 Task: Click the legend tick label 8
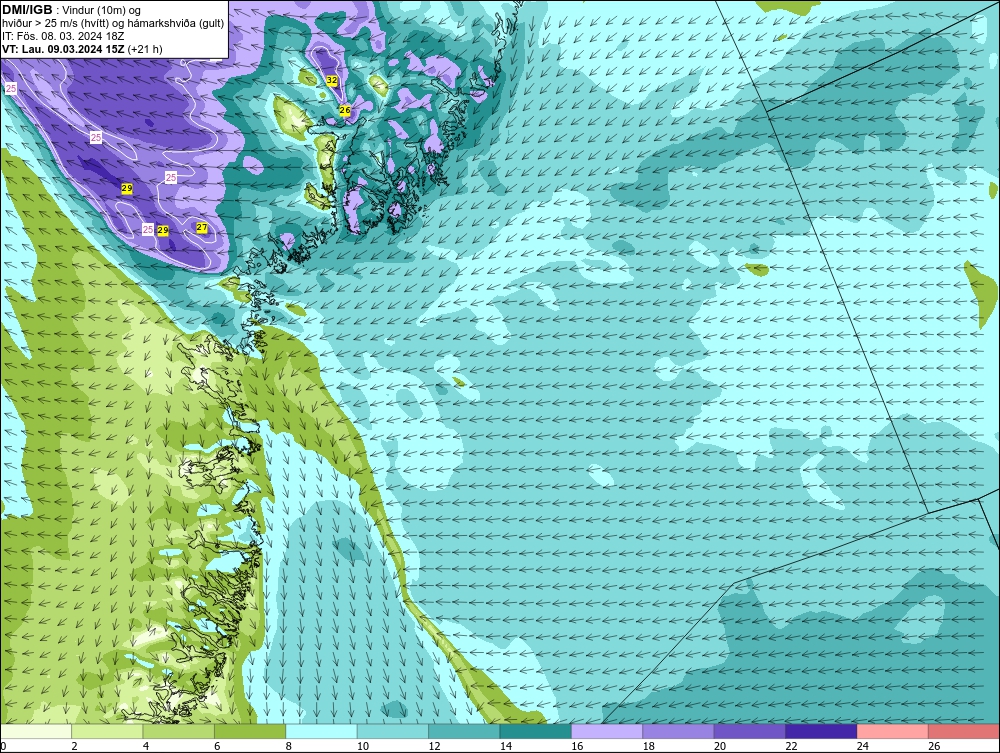[289, 746]
